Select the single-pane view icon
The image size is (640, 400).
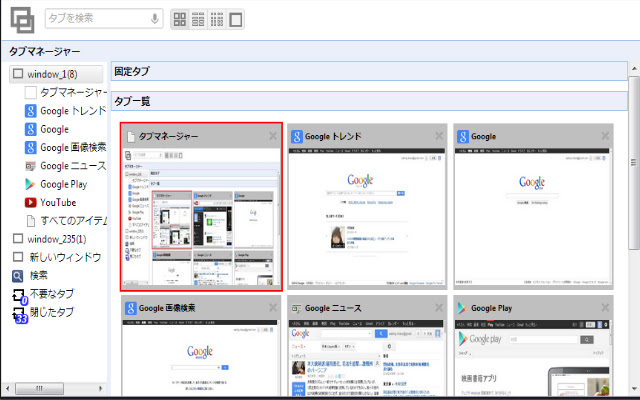(x=236, y=19)
